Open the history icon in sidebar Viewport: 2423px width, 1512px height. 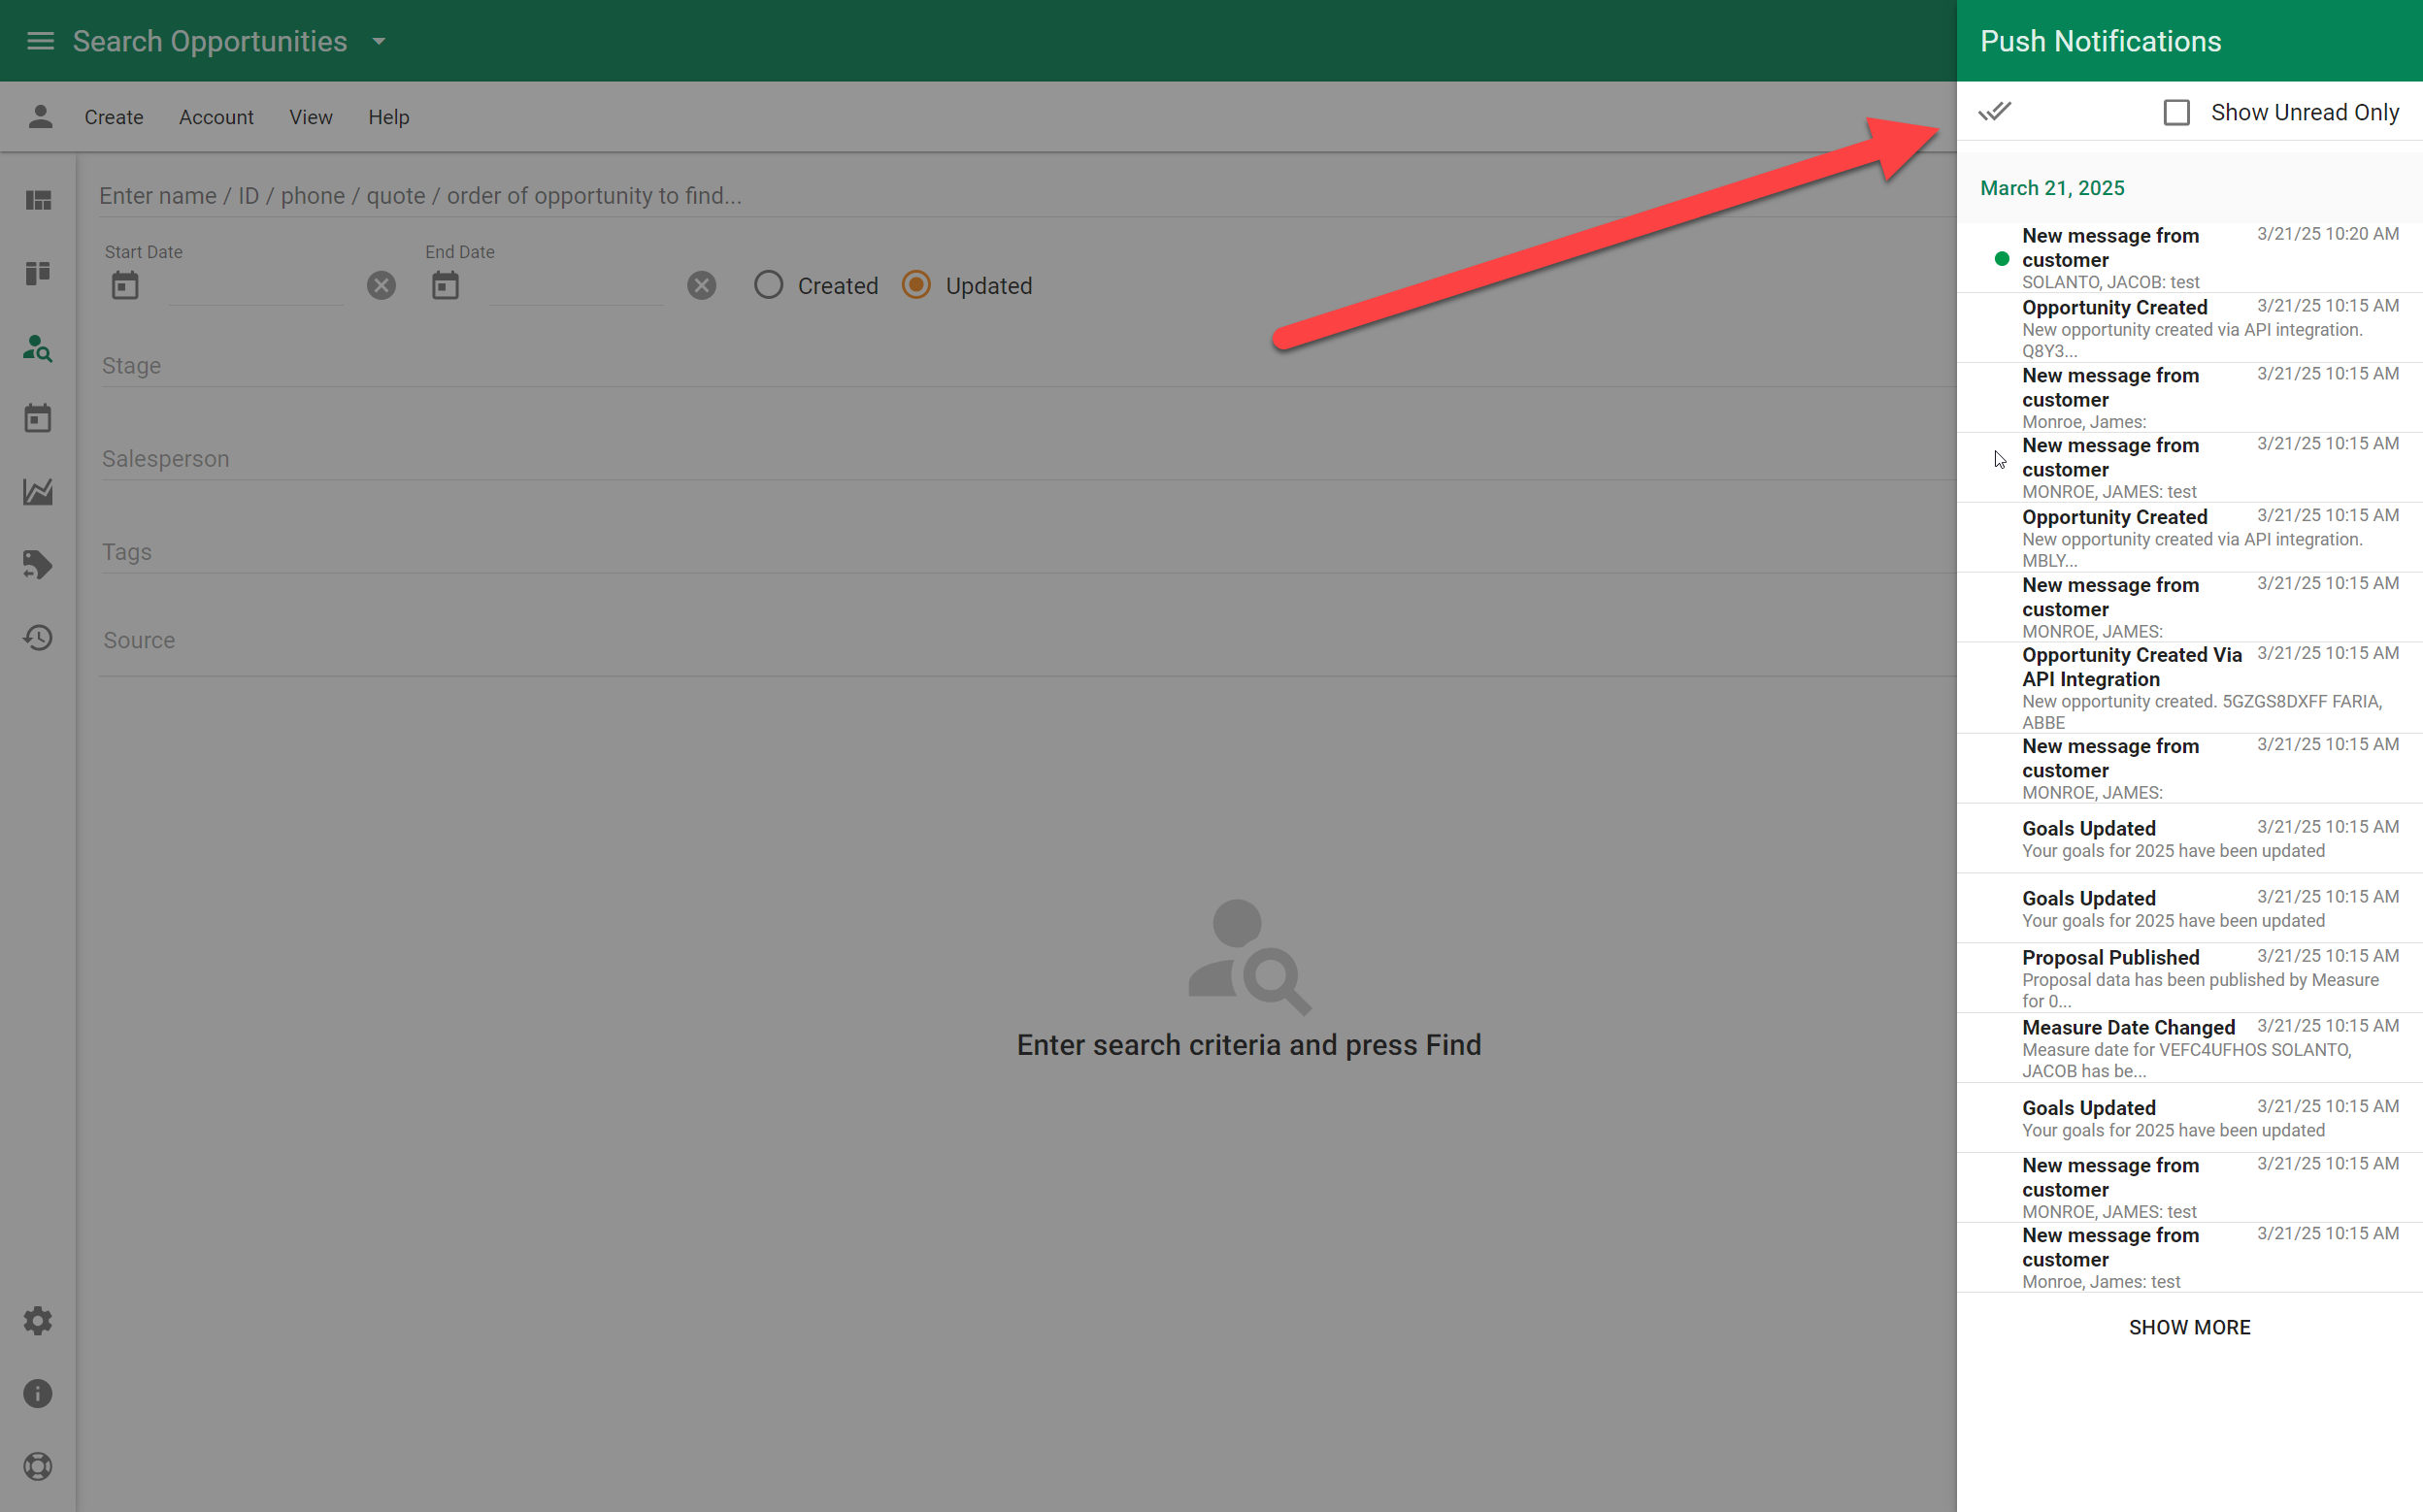[x=38, y=638]
